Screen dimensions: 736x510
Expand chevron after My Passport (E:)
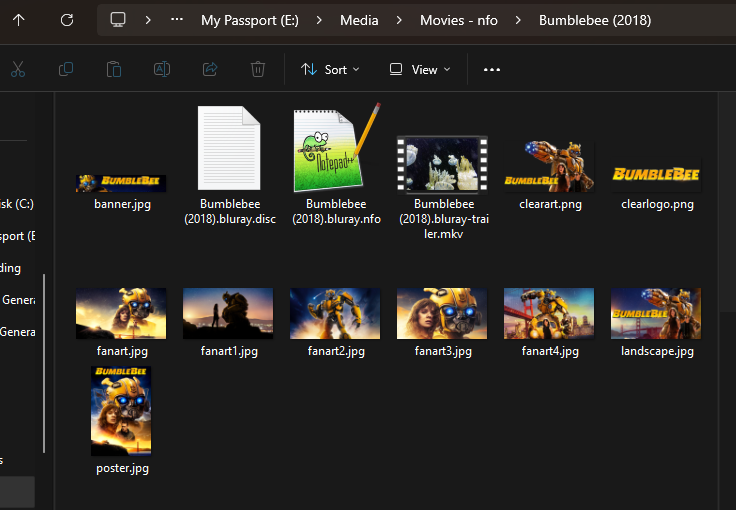tap(321, 20)
